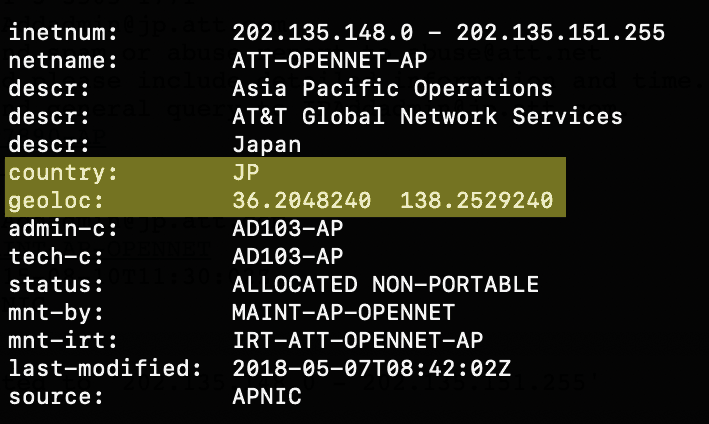Select timestamp 2018-05-07T08:42:02Z
This screenshot has width=709, height=424.
coord(372,369)
